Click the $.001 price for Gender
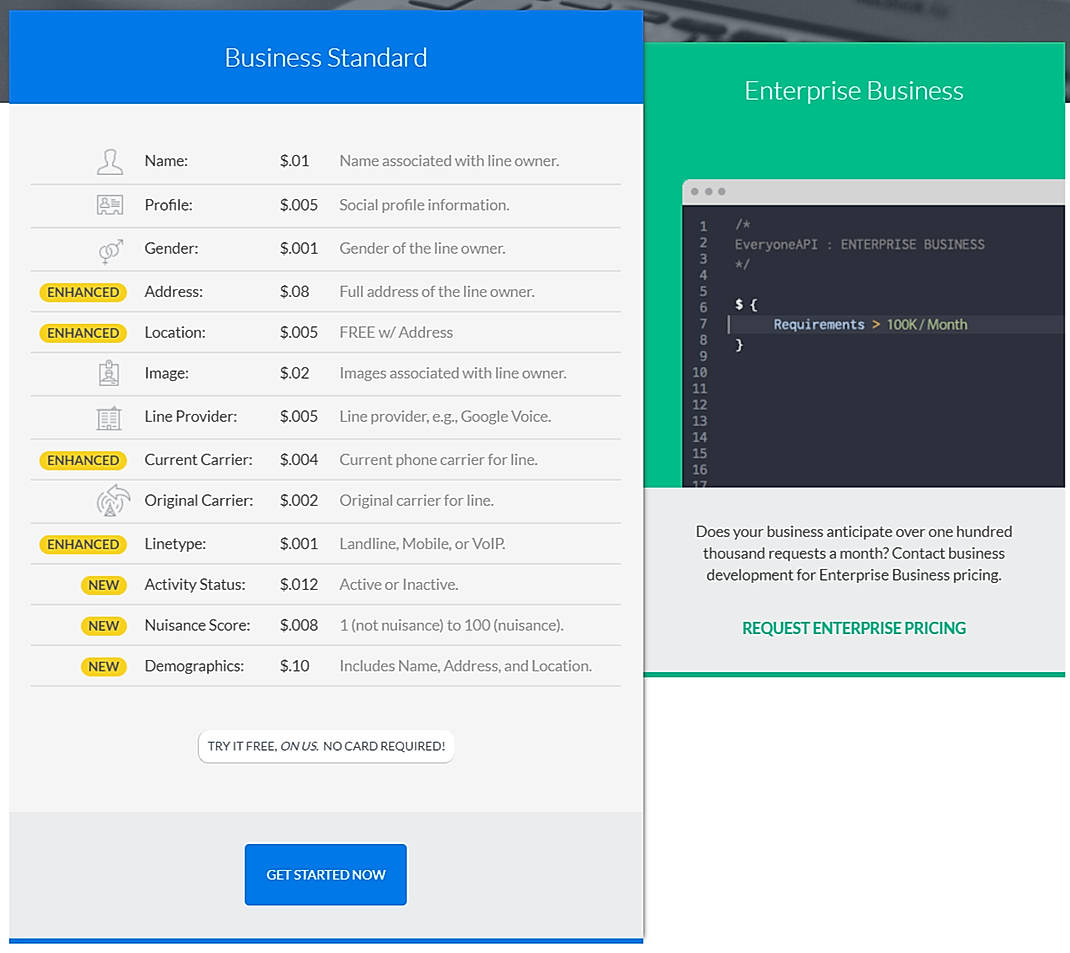 299,248
